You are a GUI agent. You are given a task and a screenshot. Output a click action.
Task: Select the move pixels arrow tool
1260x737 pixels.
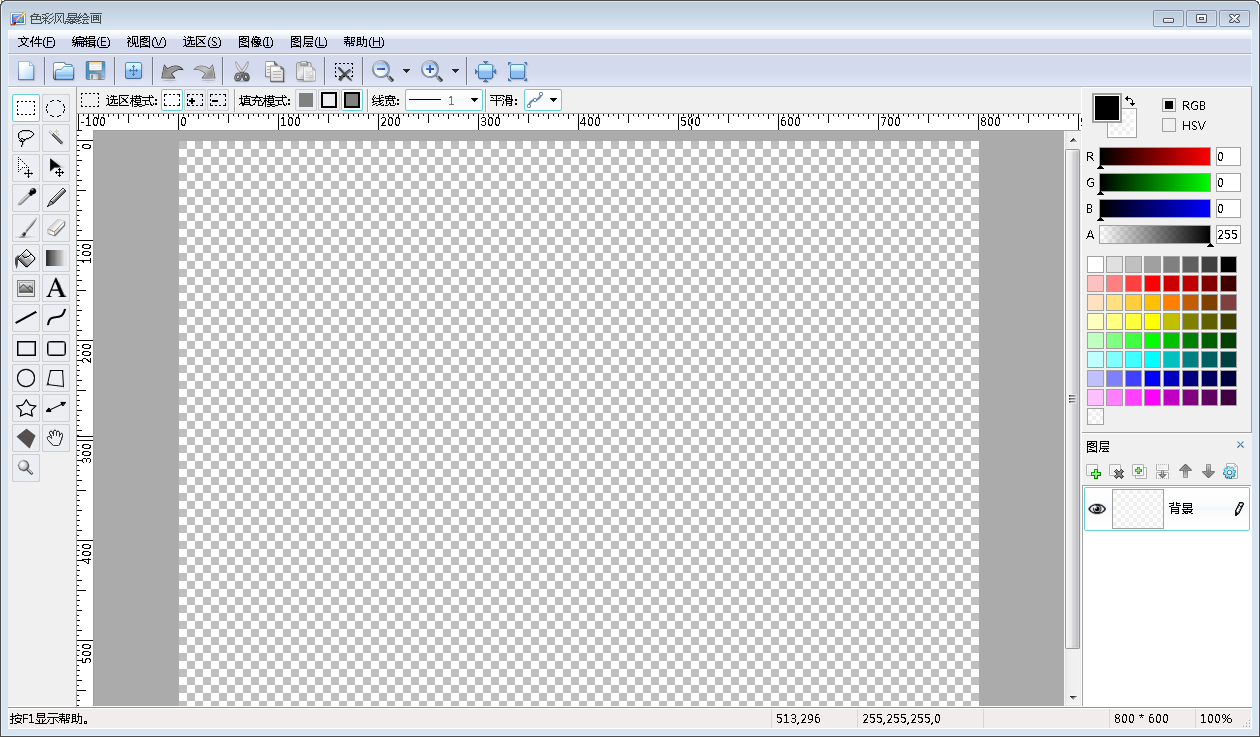pos(56,168)
